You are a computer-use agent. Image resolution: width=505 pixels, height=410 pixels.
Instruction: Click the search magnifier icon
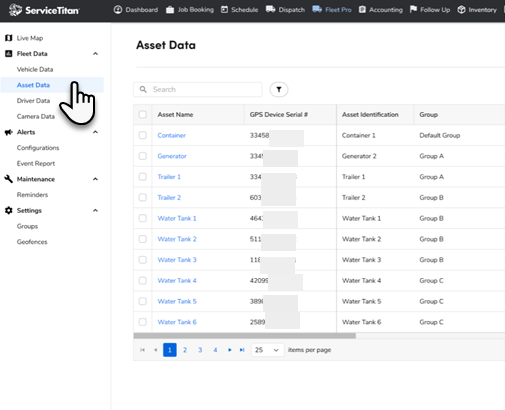[143, 89]
